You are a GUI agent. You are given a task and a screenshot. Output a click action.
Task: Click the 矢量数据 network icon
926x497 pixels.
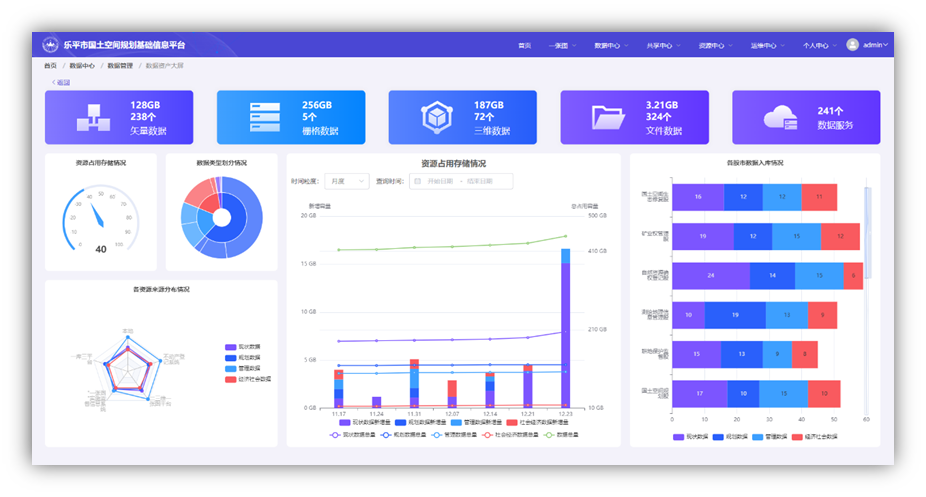tap(91, 118)
